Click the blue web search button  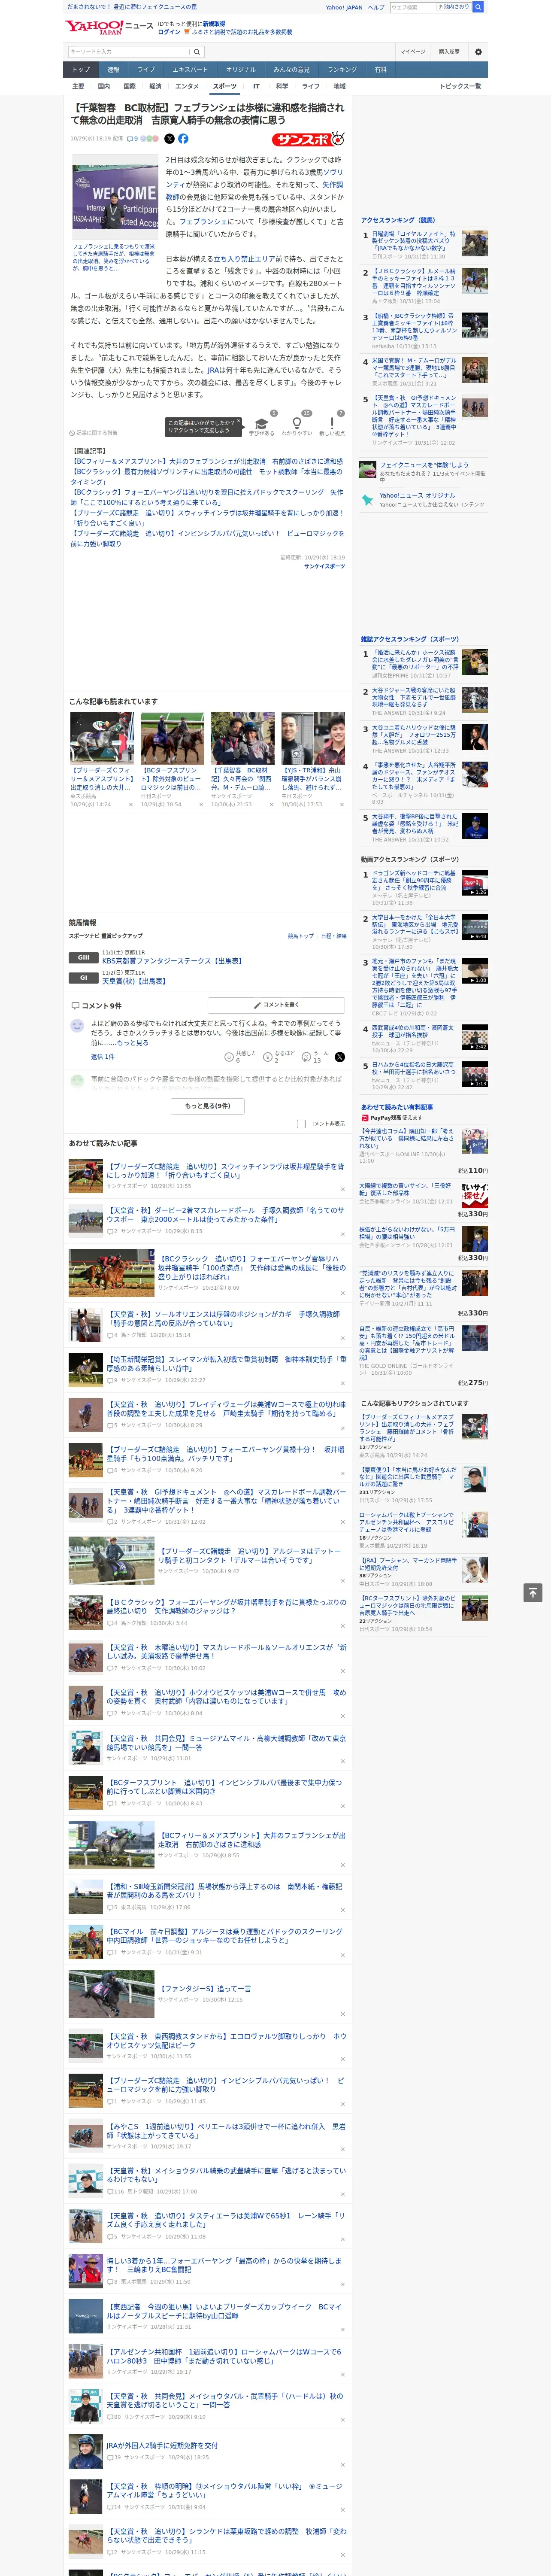tap(478, 7)
